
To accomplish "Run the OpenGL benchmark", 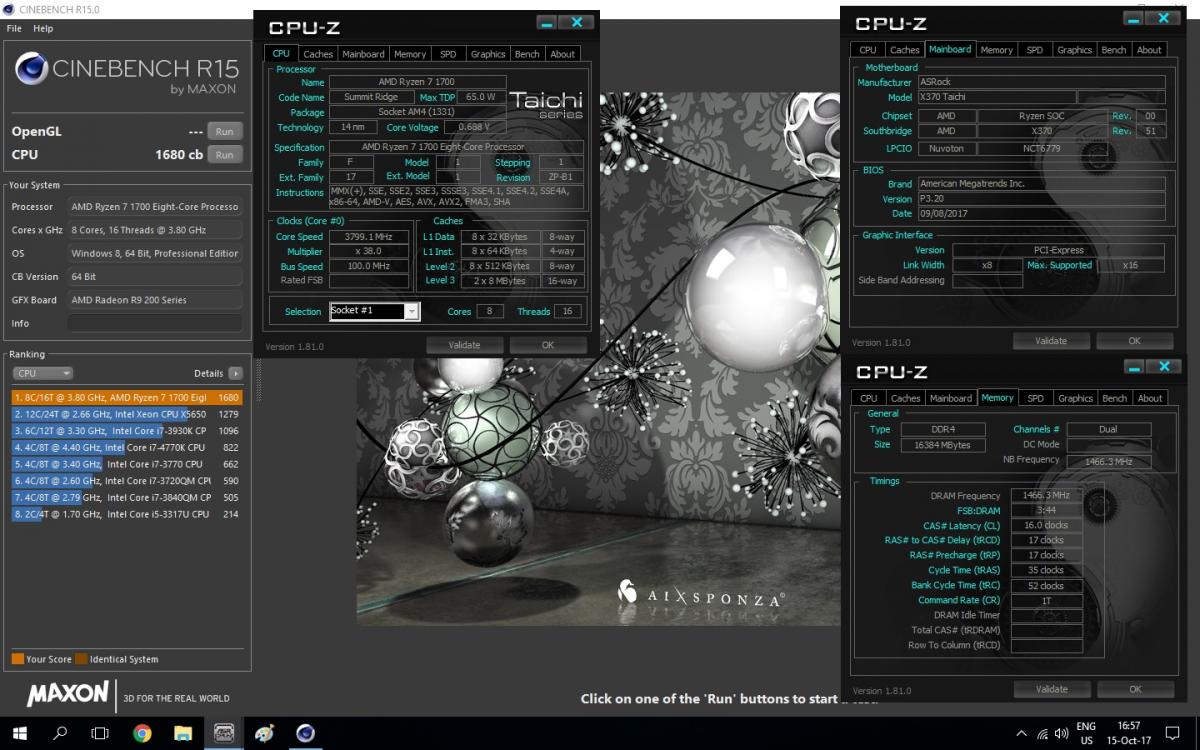I will click(224, 131).
